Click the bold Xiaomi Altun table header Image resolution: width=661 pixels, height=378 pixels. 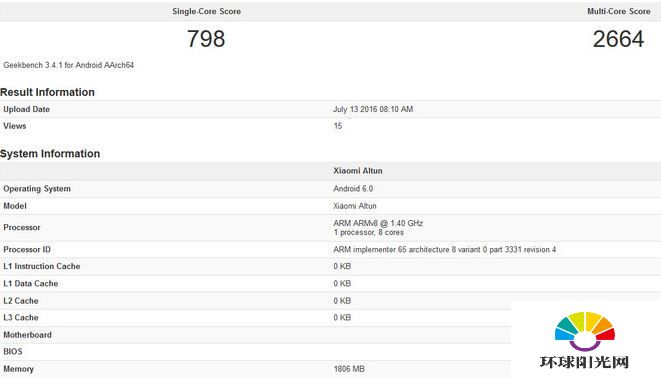tap(358, 171)
